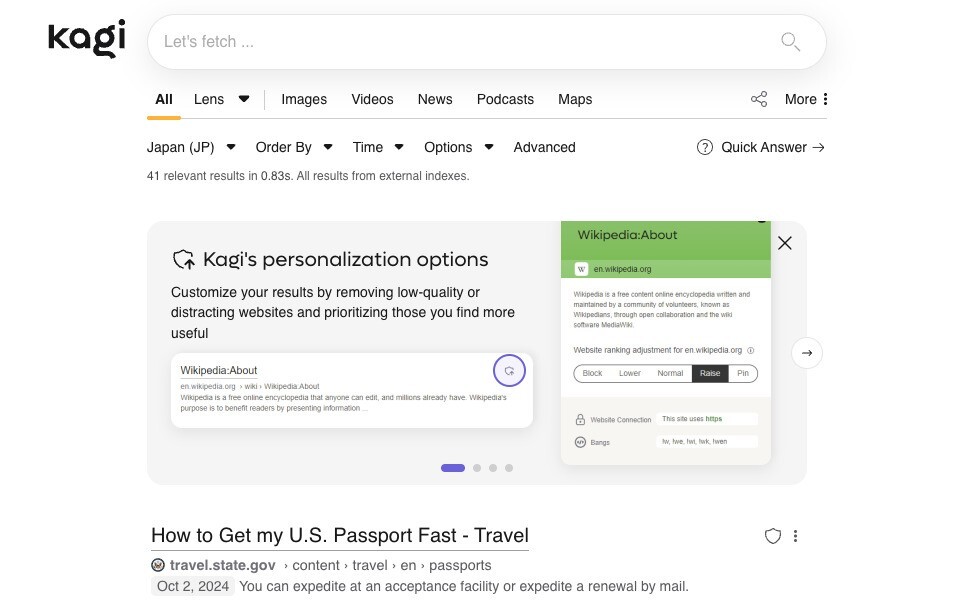977x611 pixels.
Task: Open the How to Get my U.S. Passport Fast link
Action: 339,535
